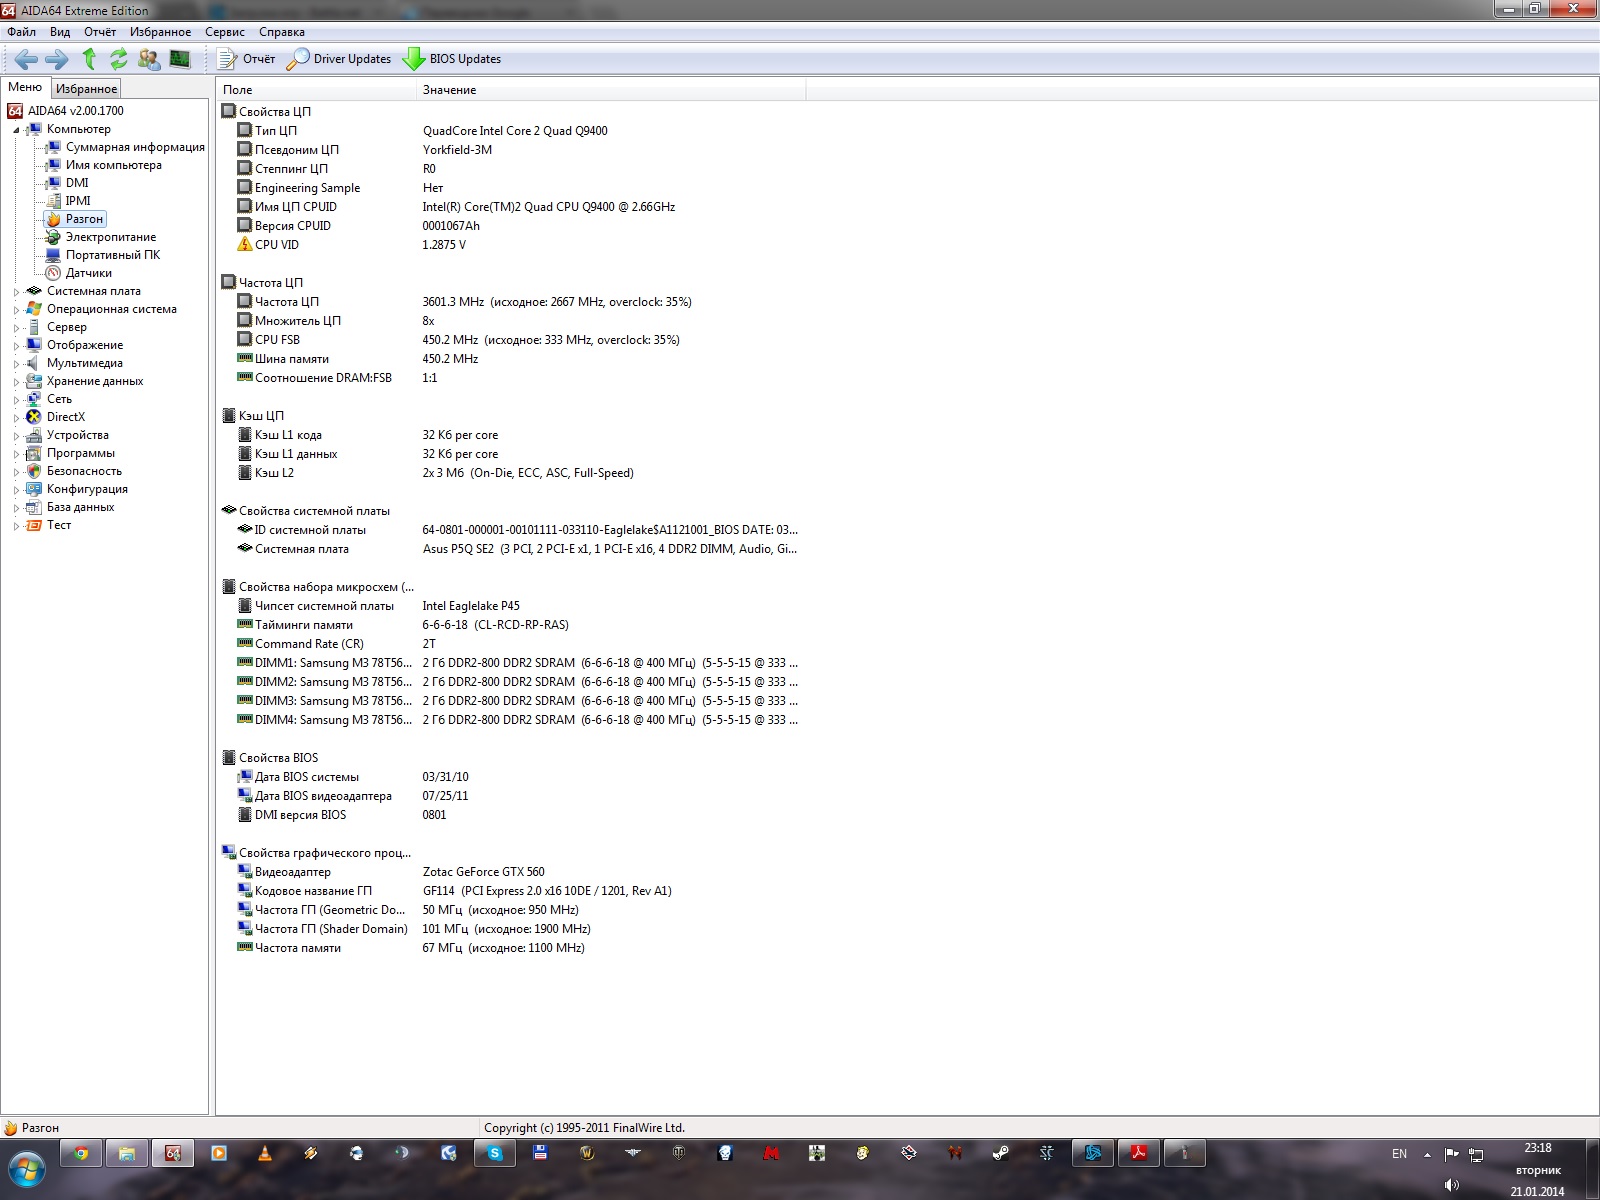Launch World of Warcraft from the taskbar

(587, 1154)
